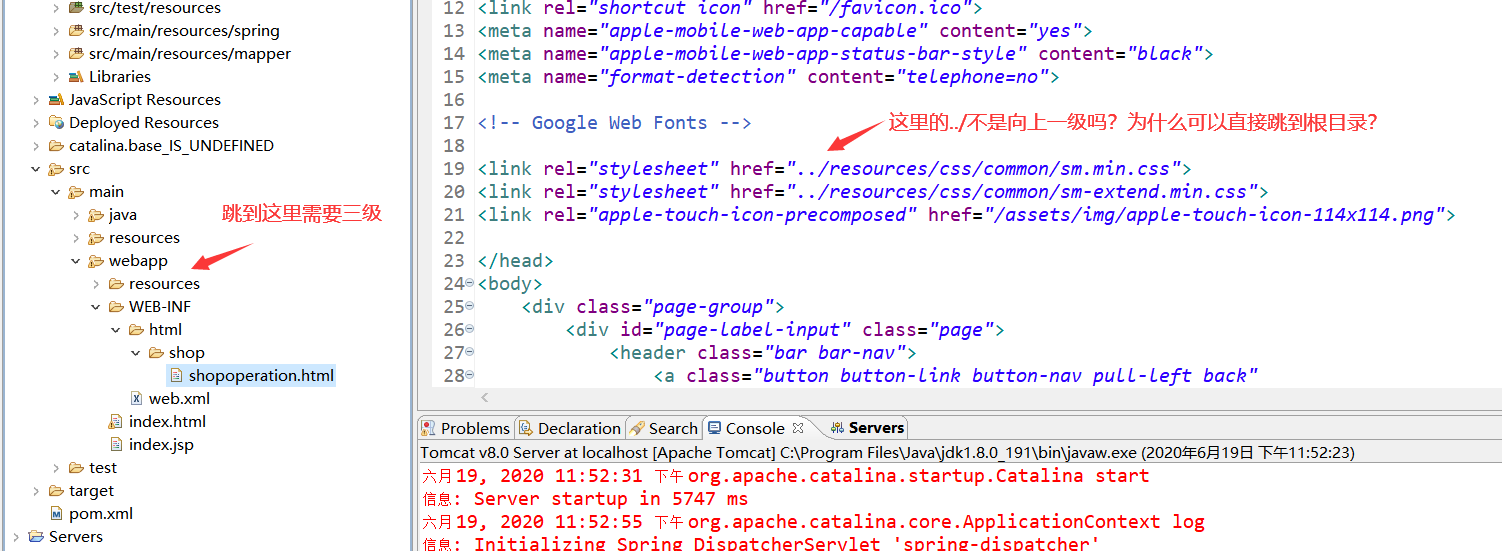This screenshot has width=1502, height=551.
Task: Toggle code folding at line 25 page-group div
Action: click(470, 307)
